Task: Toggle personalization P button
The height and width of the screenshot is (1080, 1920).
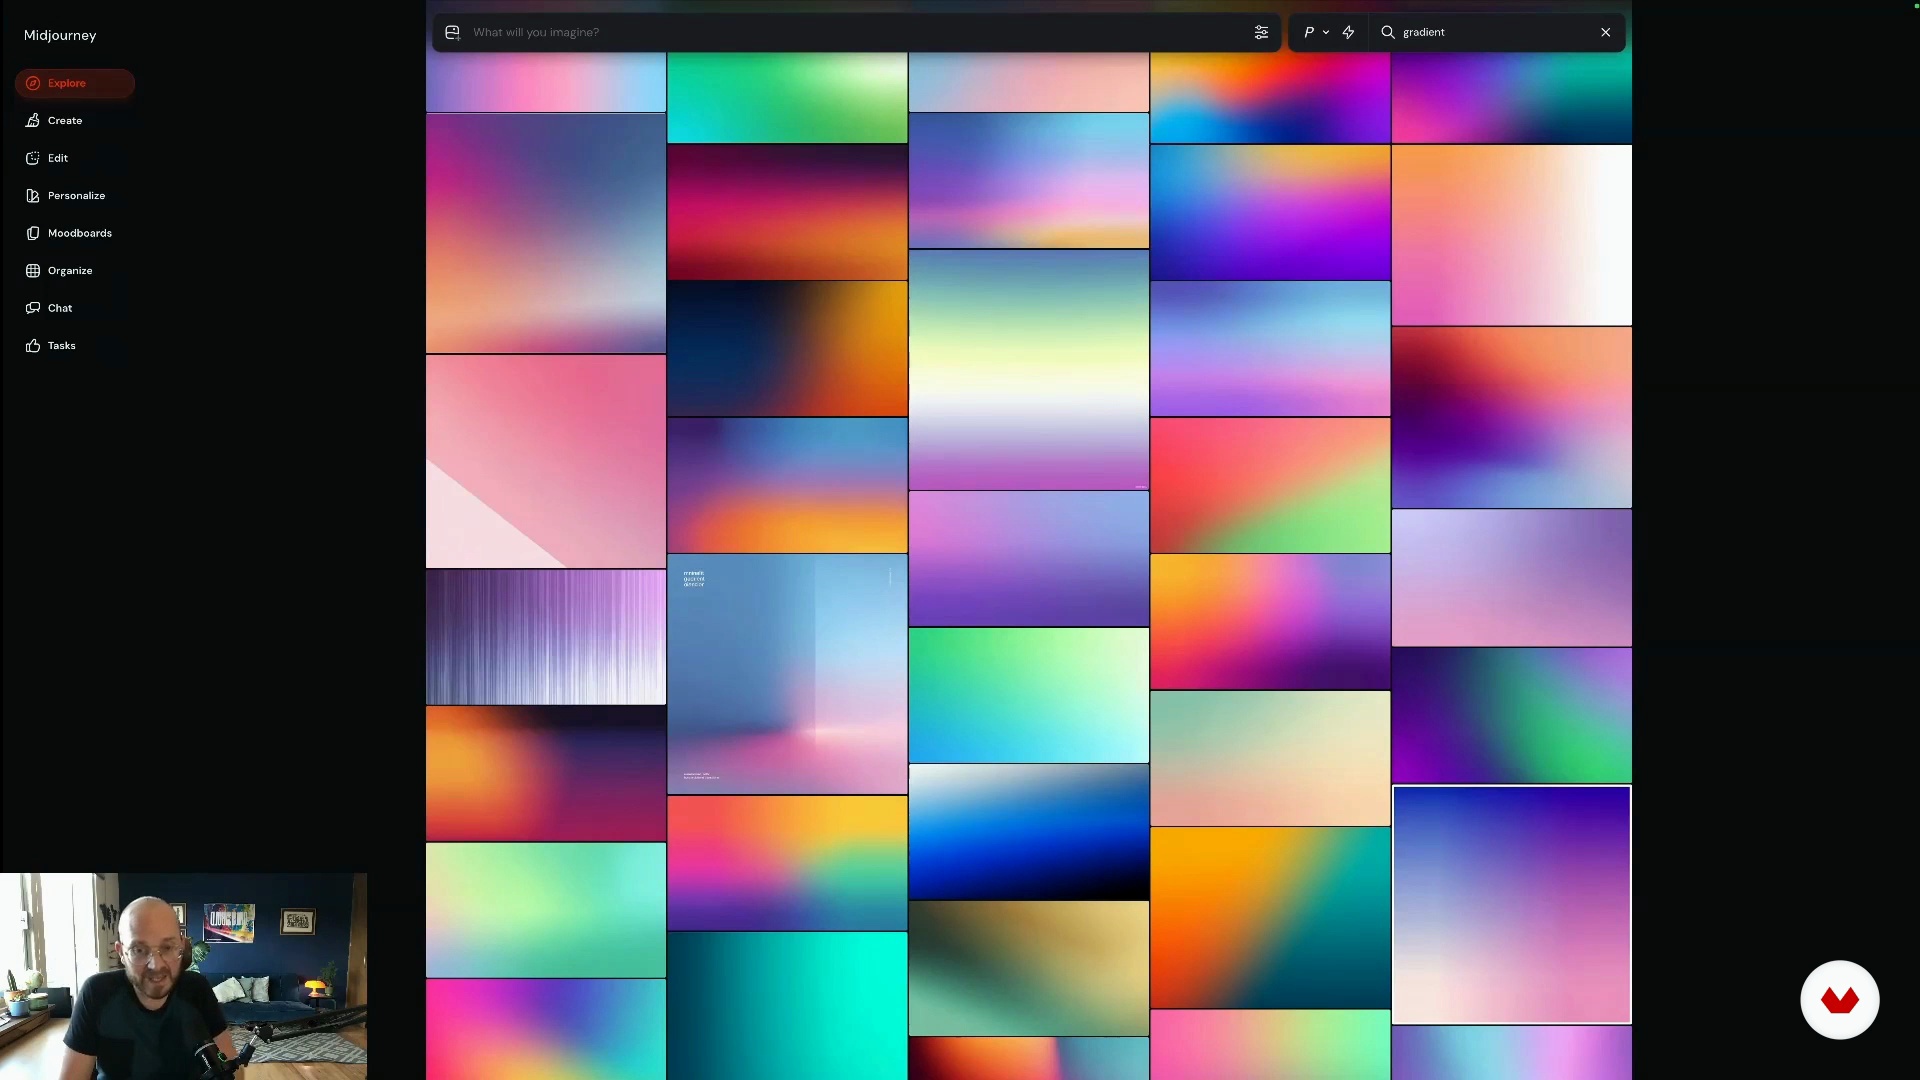Action: click(x=1308, y=32)
